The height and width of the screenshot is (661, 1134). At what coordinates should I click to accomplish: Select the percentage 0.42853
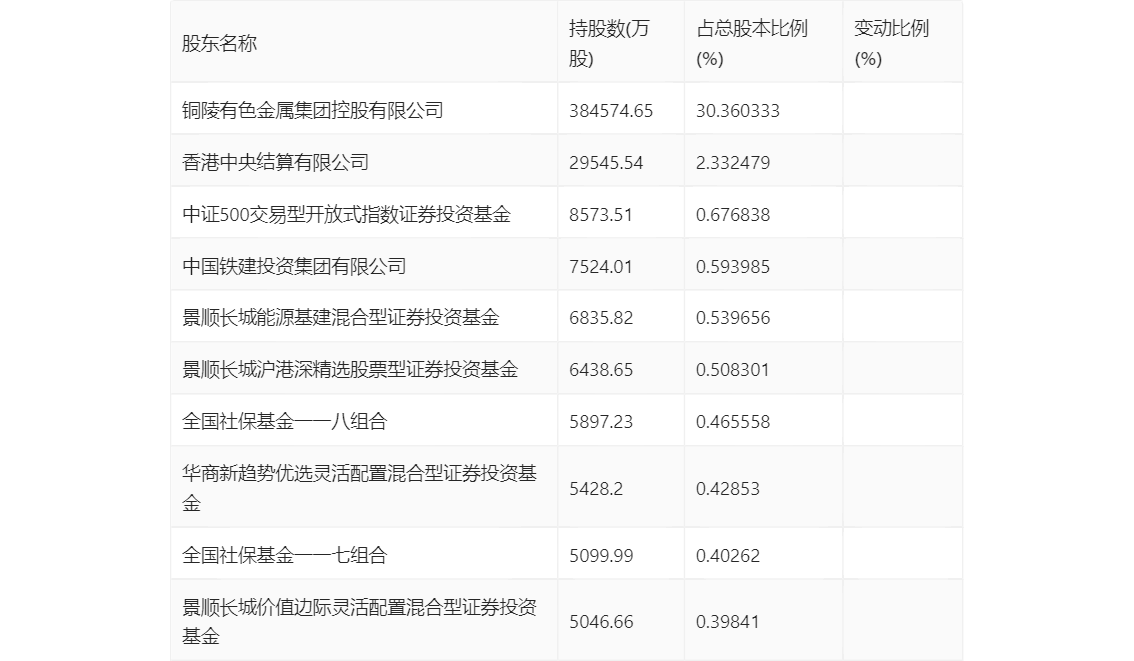pyautogui.click(x=728, y=489)
